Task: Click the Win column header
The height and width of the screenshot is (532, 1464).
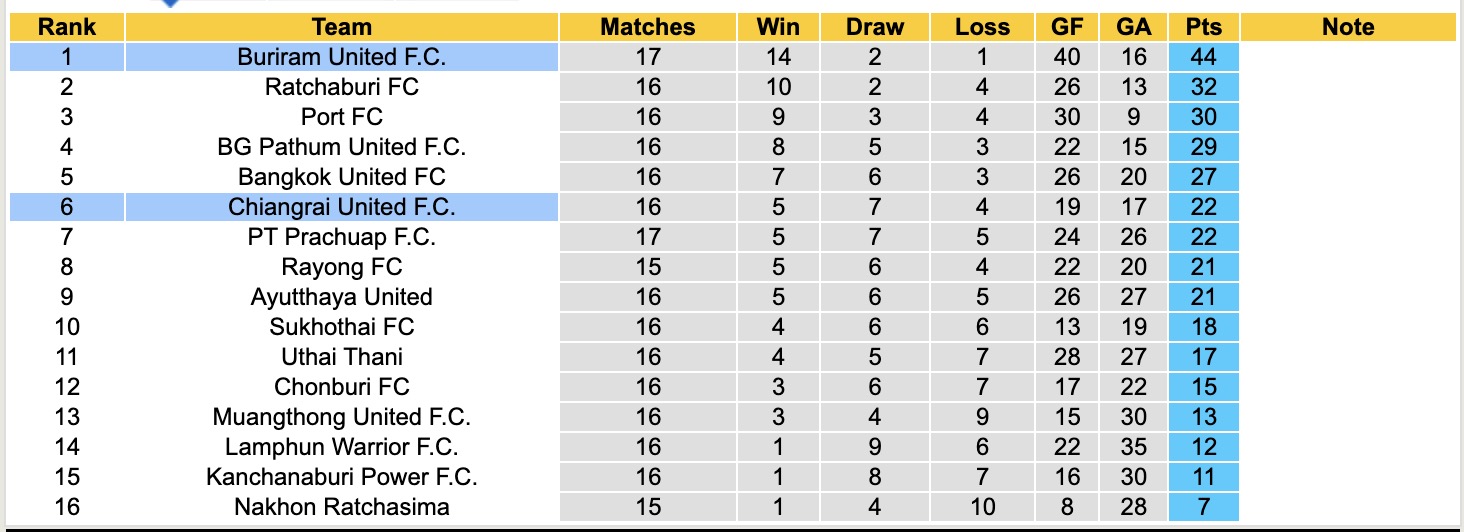Action: coord(778,27)
